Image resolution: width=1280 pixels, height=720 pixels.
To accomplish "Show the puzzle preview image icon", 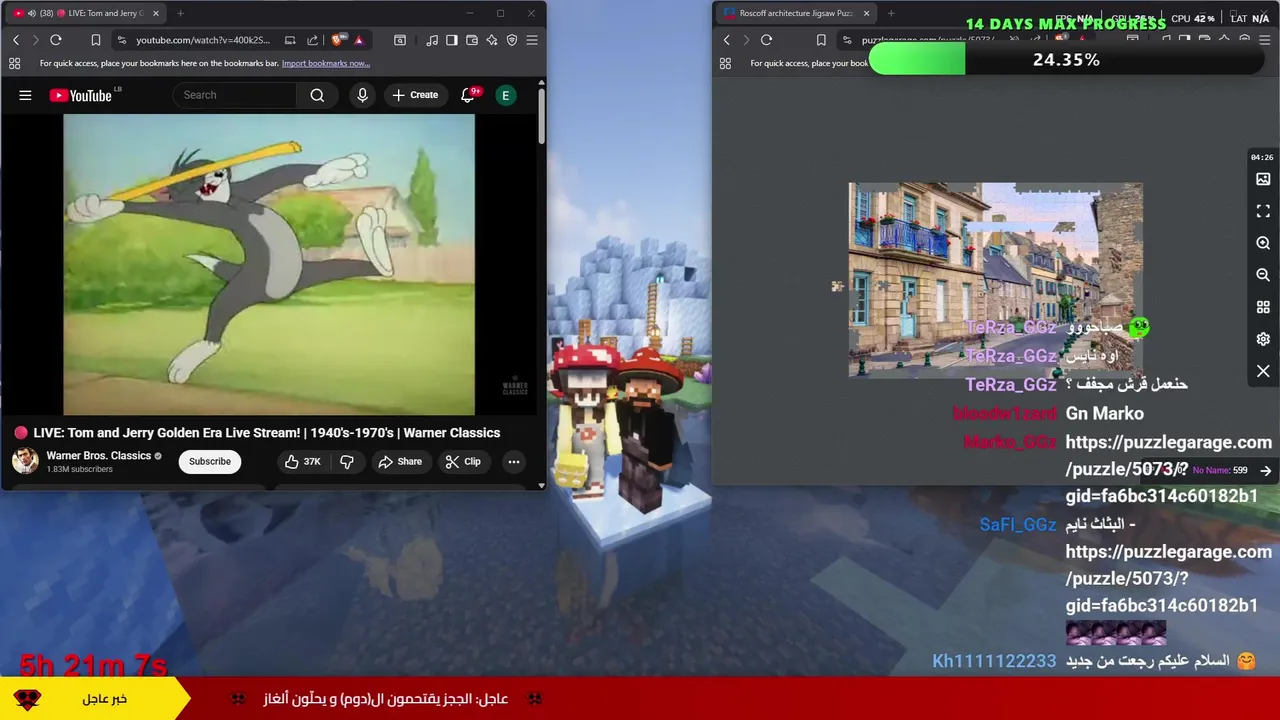I will coord(1263,179).
